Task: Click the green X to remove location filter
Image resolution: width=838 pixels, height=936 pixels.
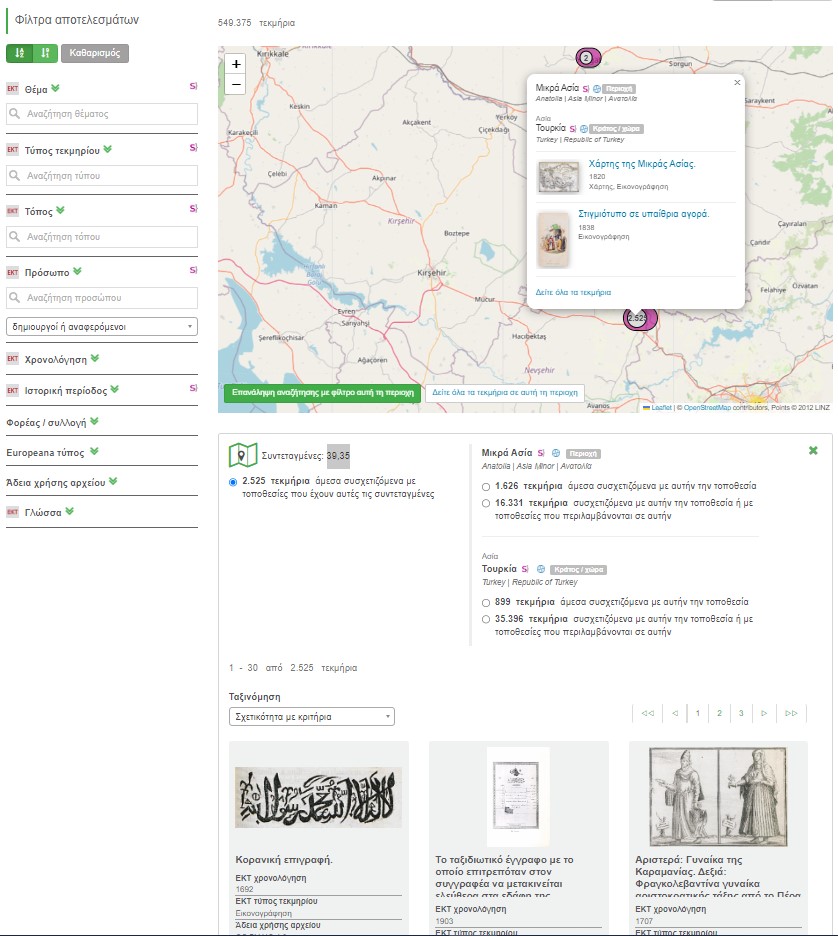Action: coord(812,451)
